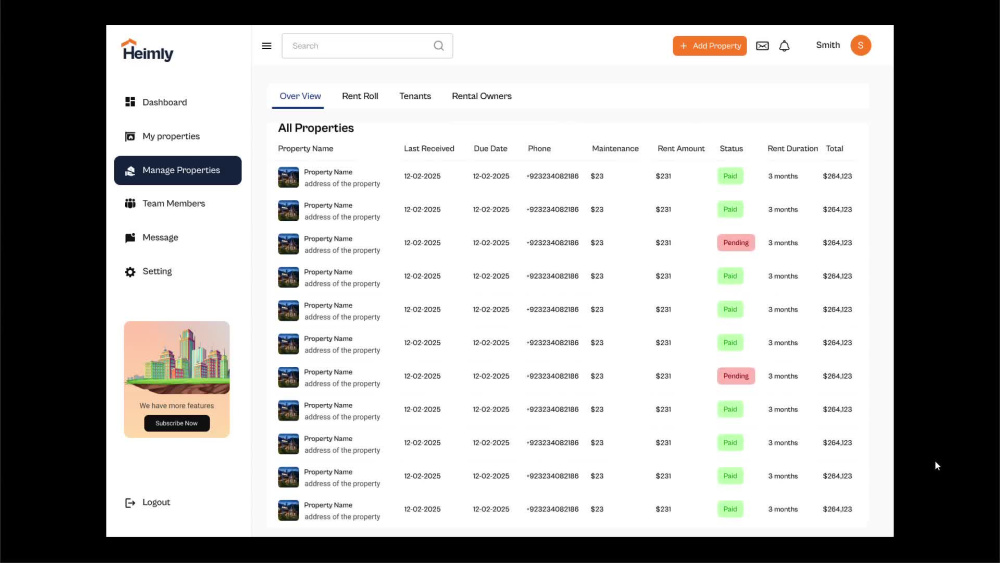Screen dimensions: 1000x563
Task: Click the My properties sidebar icon
Action: click(130, 136)
